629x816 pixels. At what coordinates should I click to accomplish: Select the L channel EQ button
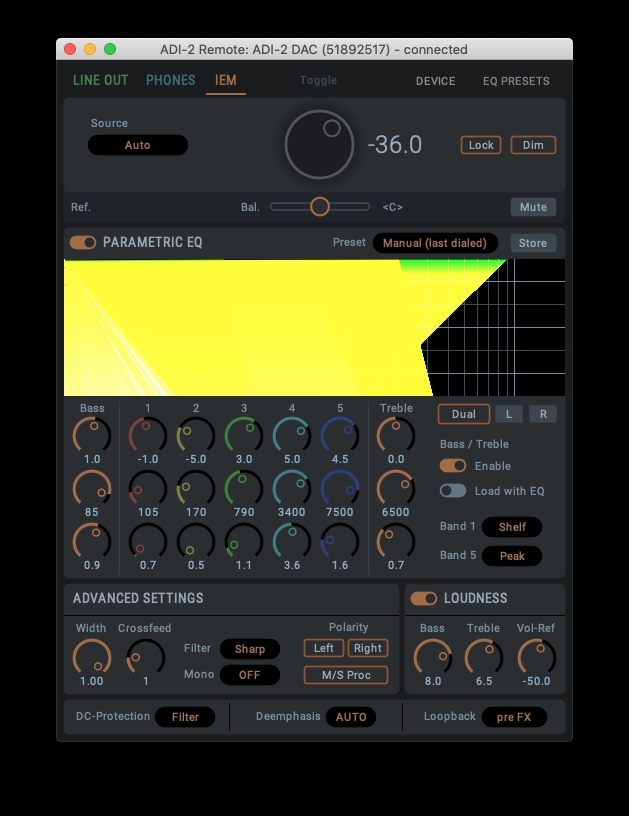click(508, 414)
